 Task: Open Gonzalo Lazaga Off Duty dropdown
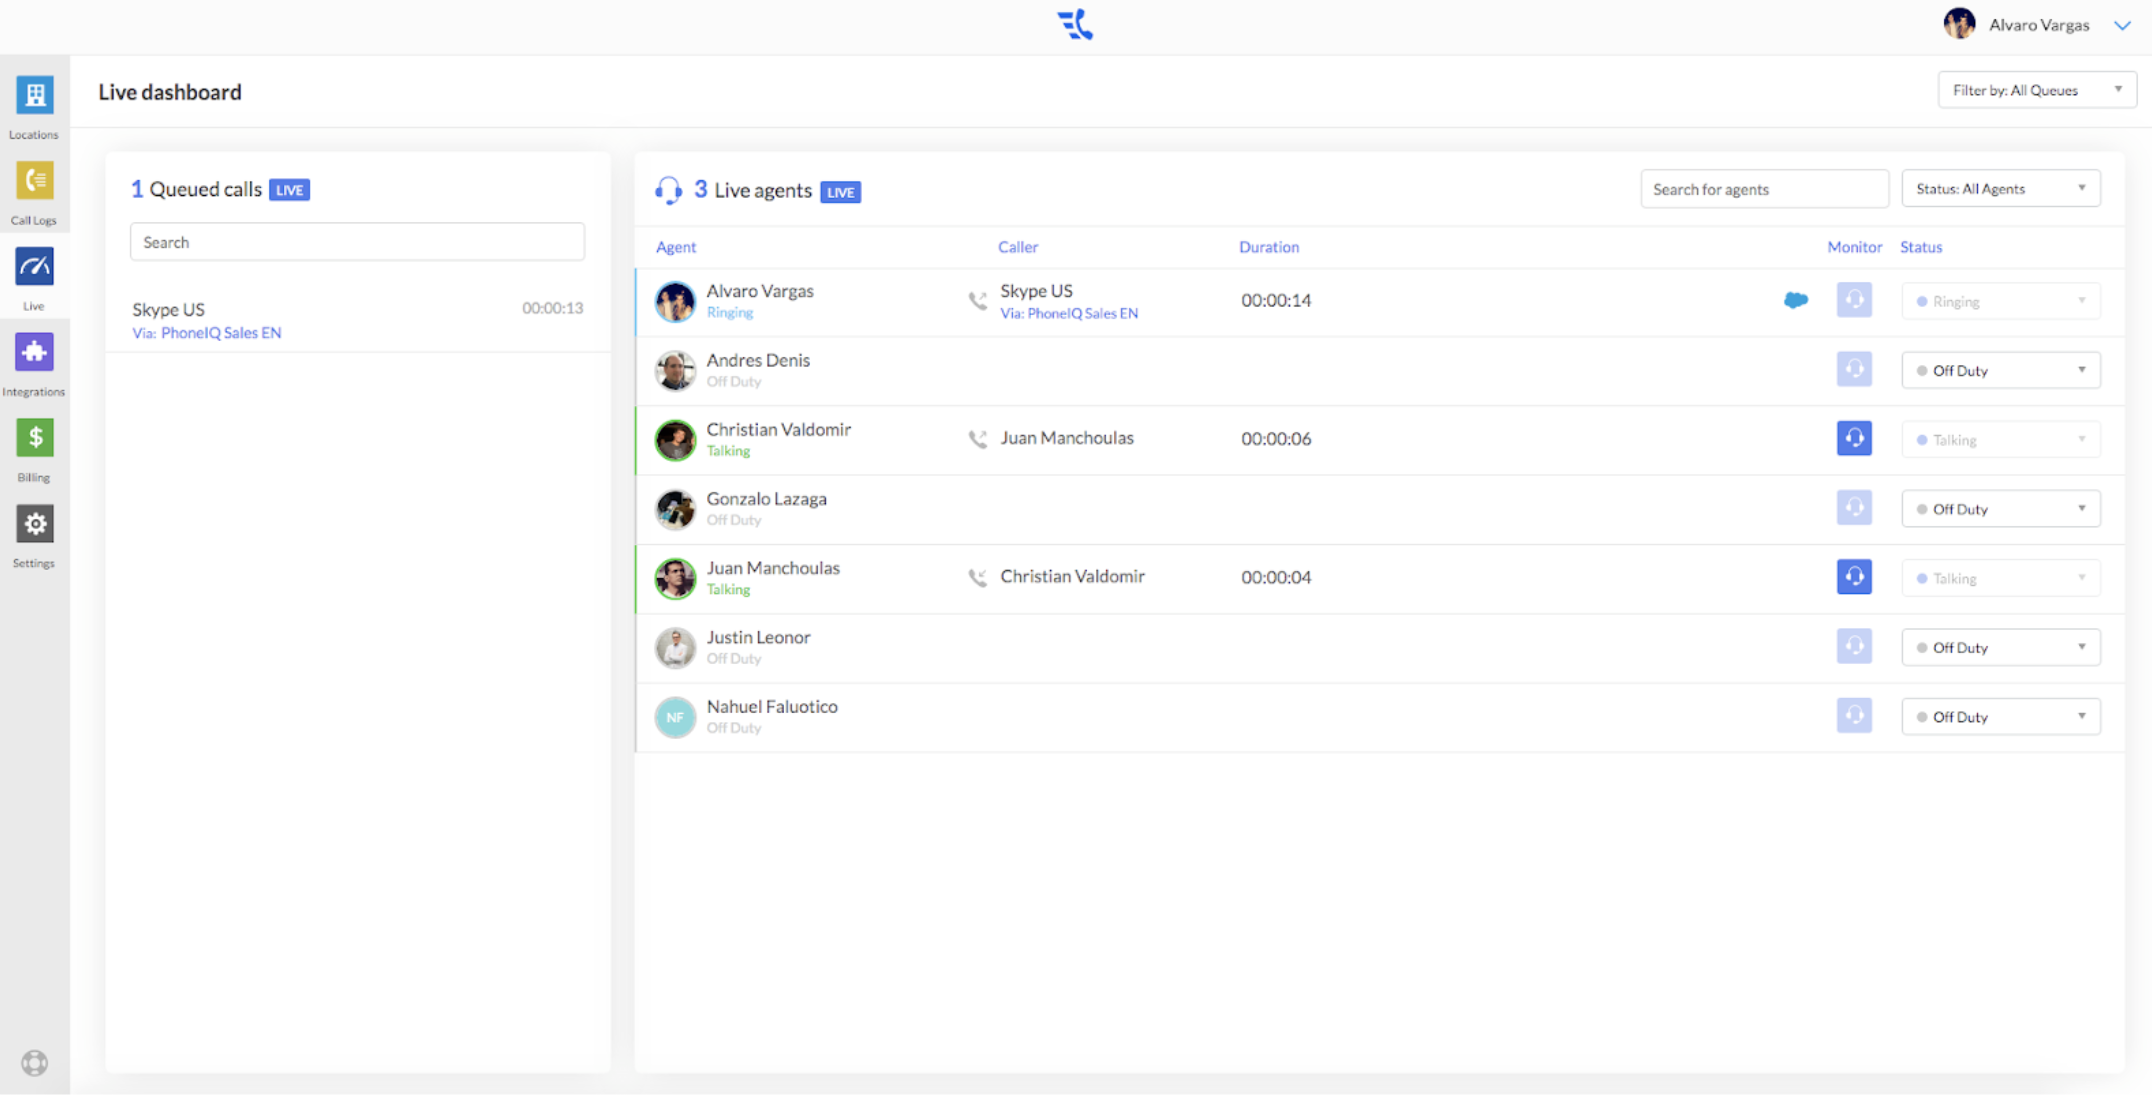[2000, 509]
